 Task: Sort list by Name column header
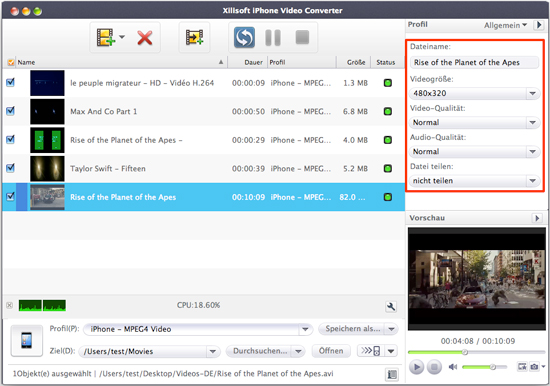(121, 62)
